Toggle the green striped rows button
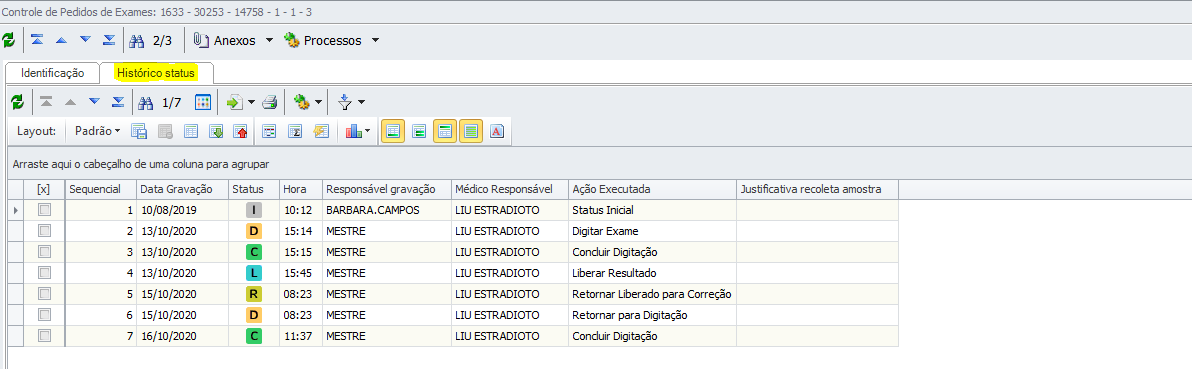 tap(471, 132)
